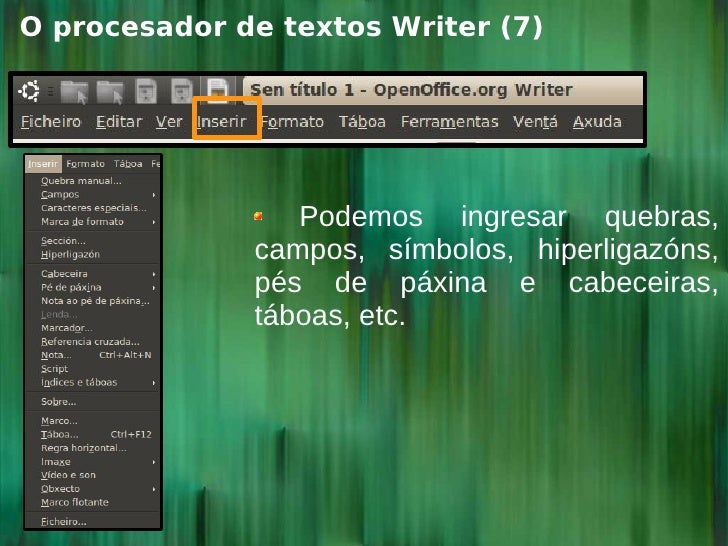Choose the 'Marcador...' entry

tap(93, 328)
